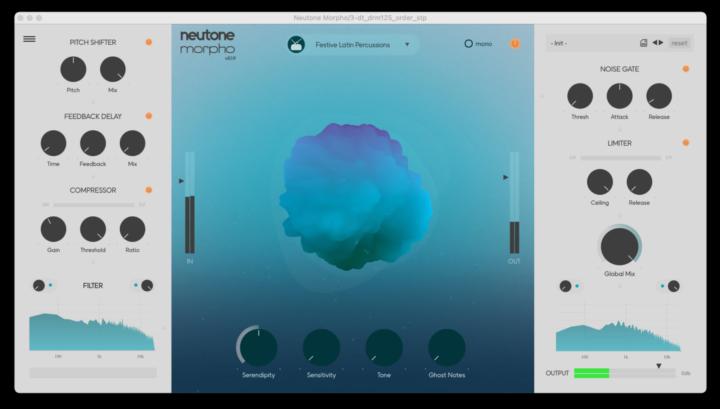The image size is (720, 409).
Task: Click the IN level marker triangle
Action: (181, 181)
